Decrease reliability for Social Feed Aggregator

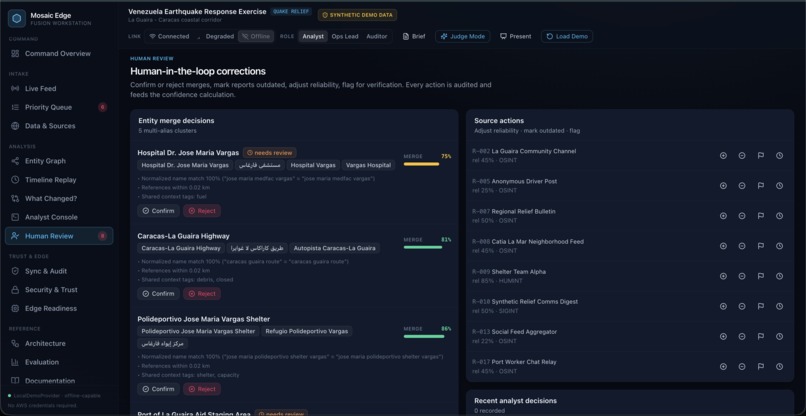[742, 336]
